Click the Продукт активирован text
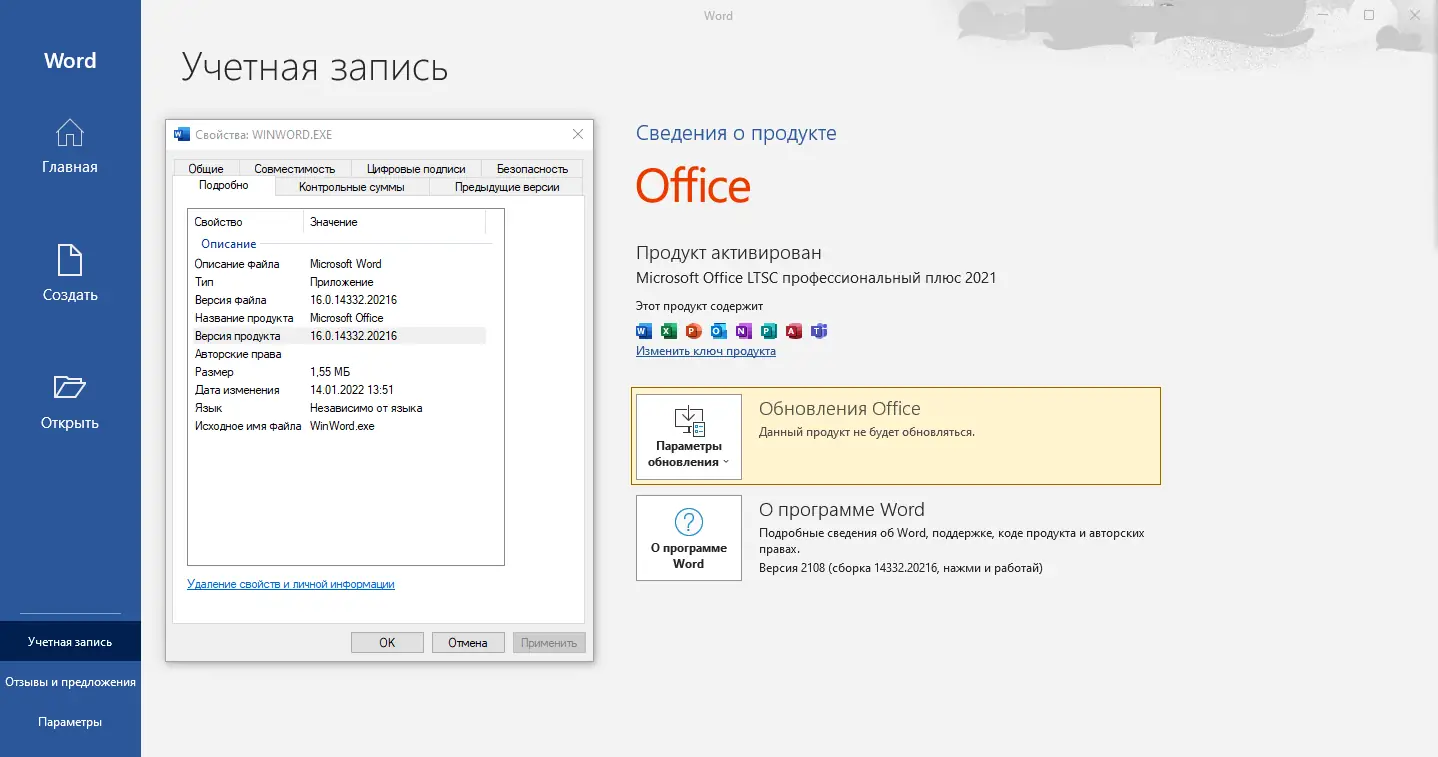Viewport: 1438px width, 757px height. (x=729, y=253)
